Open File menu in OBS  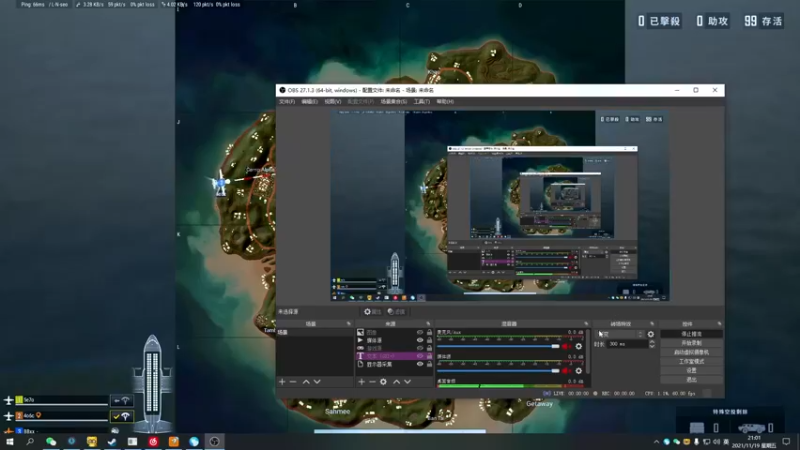[287, 102]
